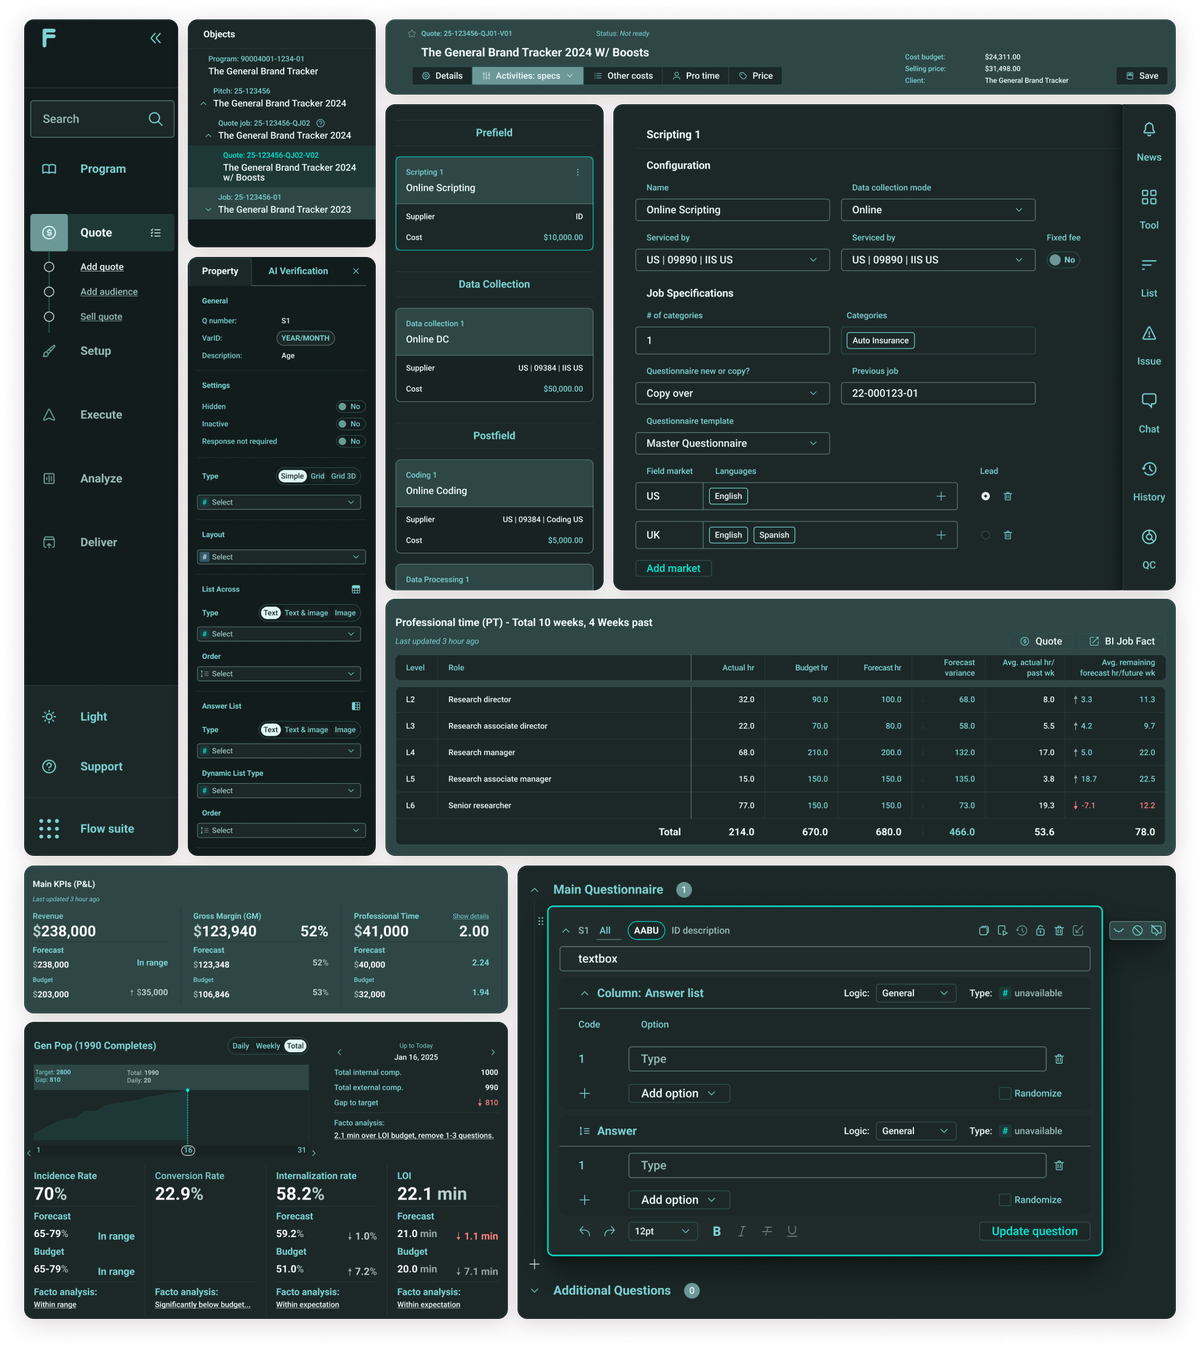1200x1348 pixels.
Task: Delete the US field market row
Action: coord(1007,496)
